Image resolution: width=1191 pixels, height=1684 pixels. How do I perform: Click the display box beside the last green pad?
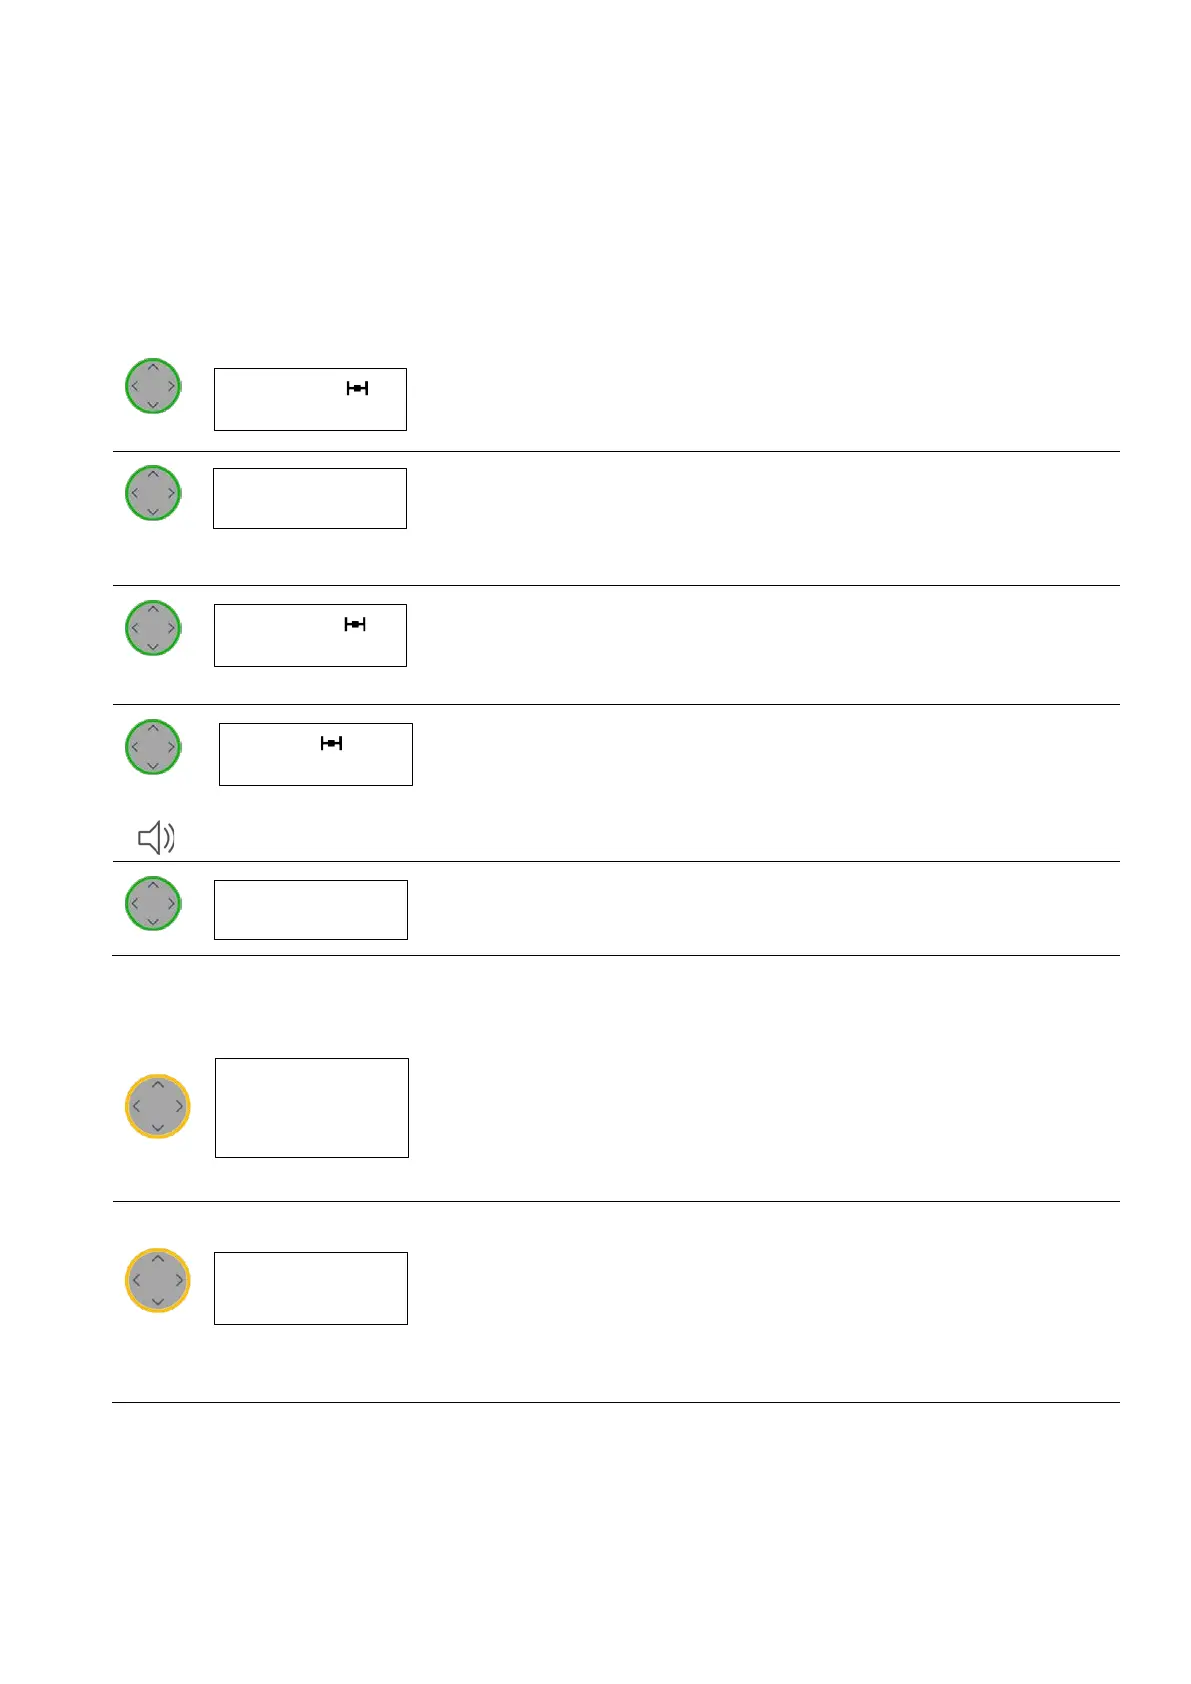tap(311, 910)
